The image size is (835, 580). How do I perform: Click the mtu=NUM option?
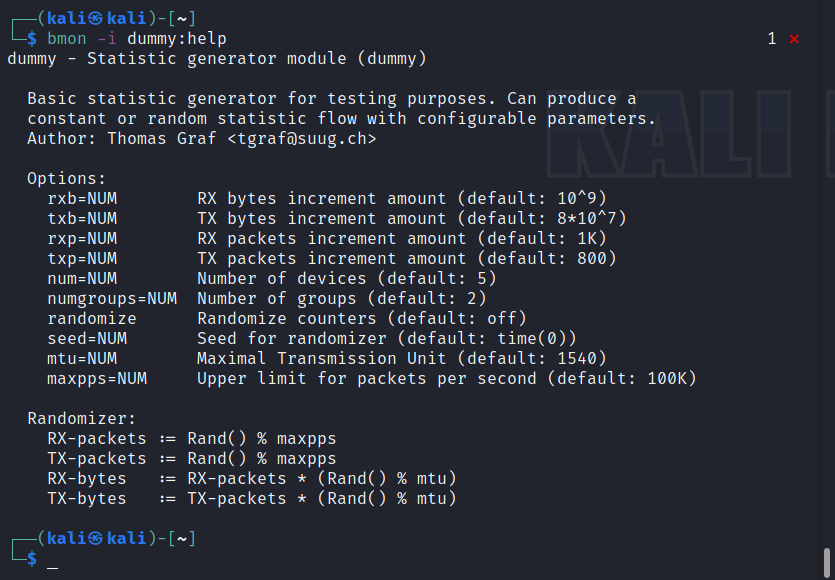tap(82, 359)
